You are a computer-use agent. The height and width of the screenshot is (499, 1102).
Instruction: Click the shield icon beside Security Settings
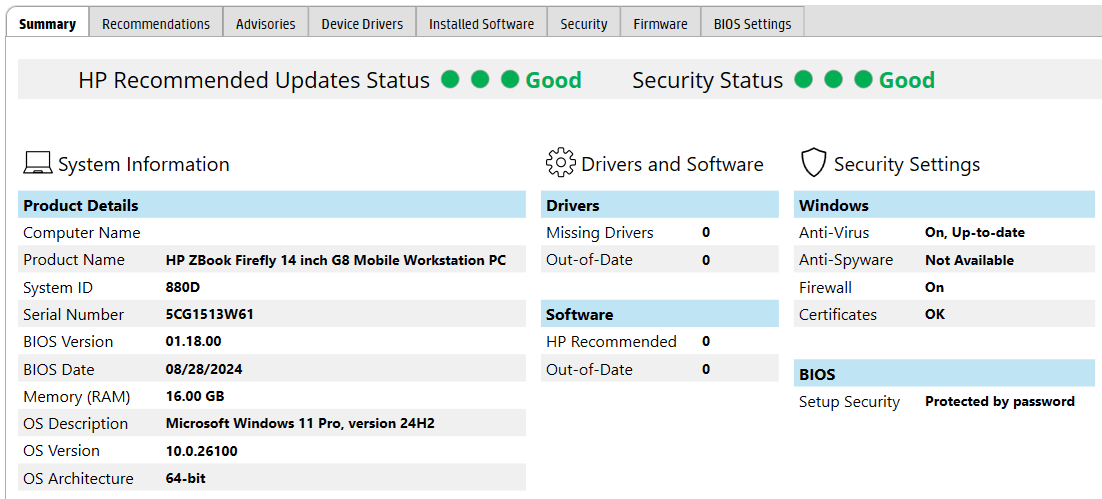pos(813,164)
